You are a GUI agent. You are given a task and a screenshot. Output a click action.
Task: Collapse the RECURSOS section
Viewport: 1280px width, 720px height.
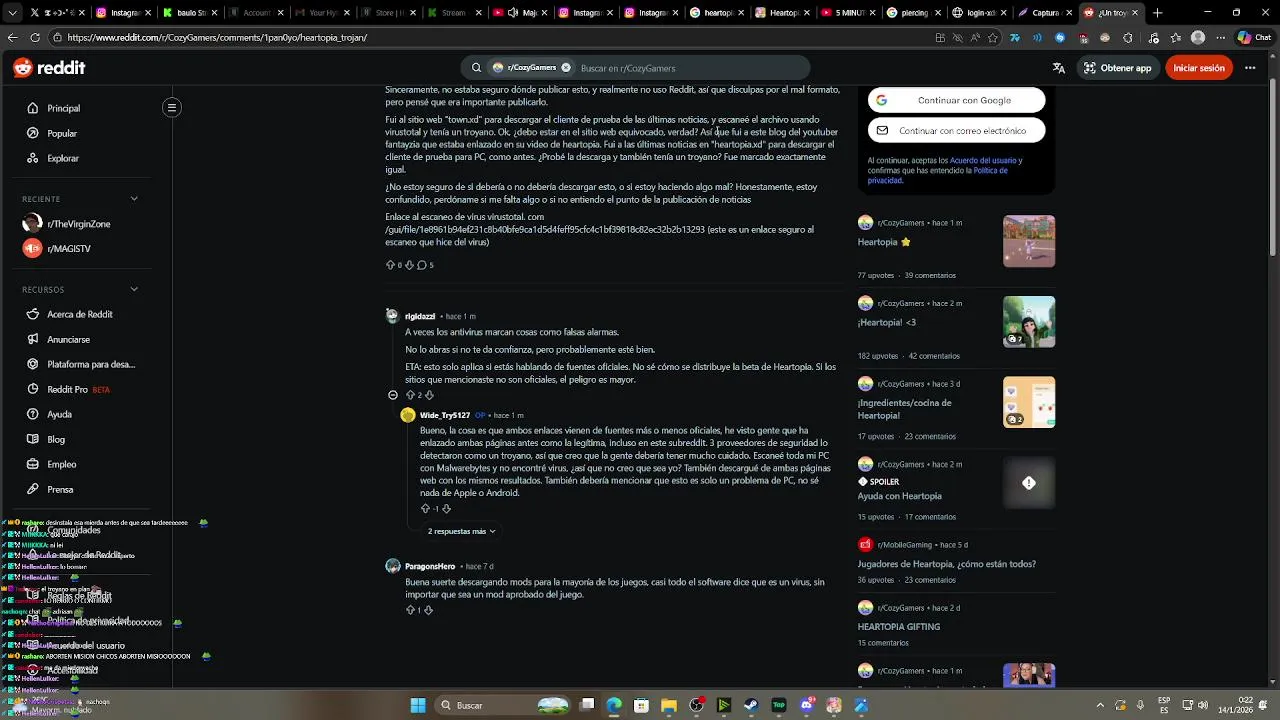134,289
